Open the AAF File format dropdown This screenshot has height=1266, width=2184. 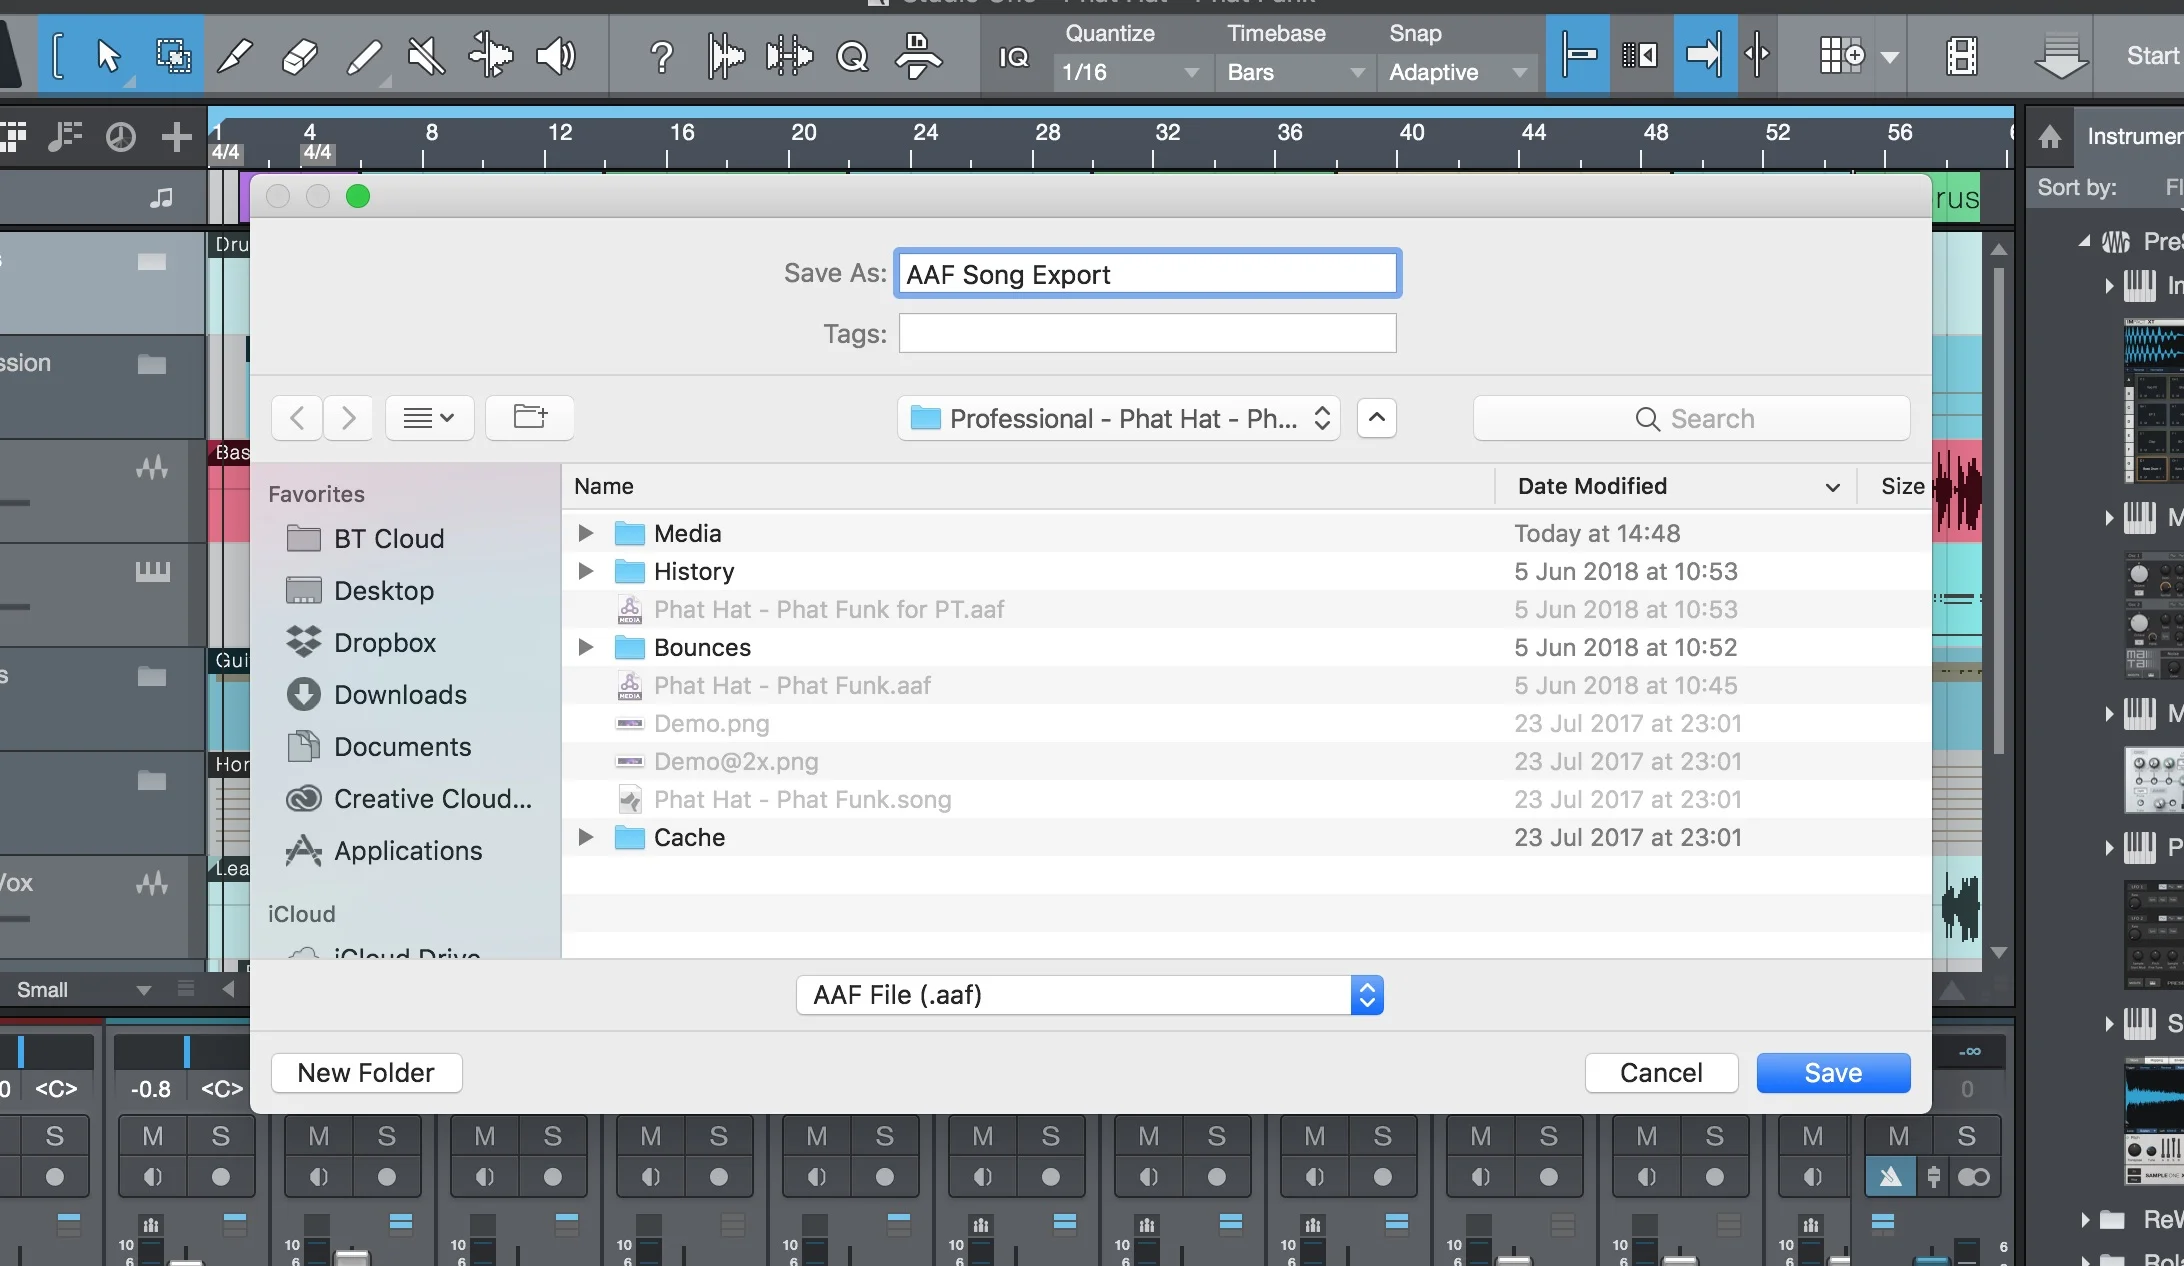coord(1089,995)
